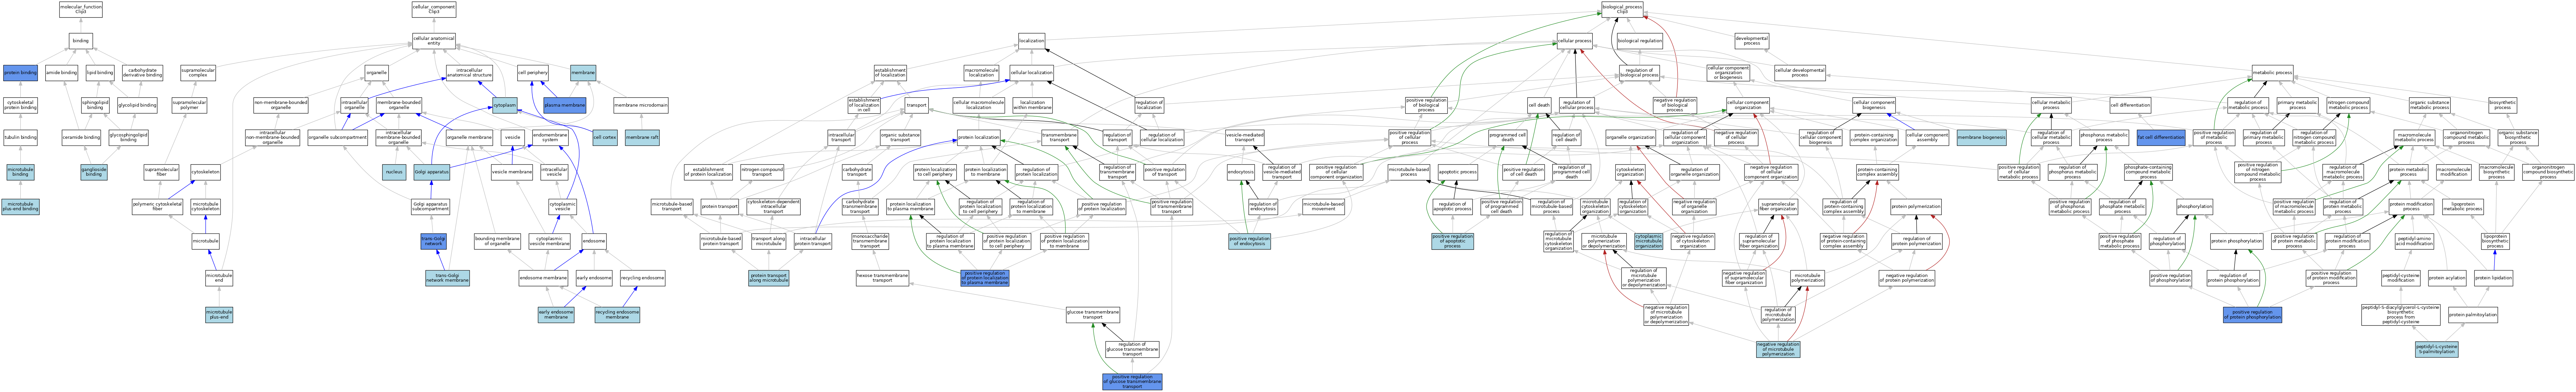Screen dimensions: 2576x392
Task: Click the 'cellular_component' root node
Action: [434, 9]
